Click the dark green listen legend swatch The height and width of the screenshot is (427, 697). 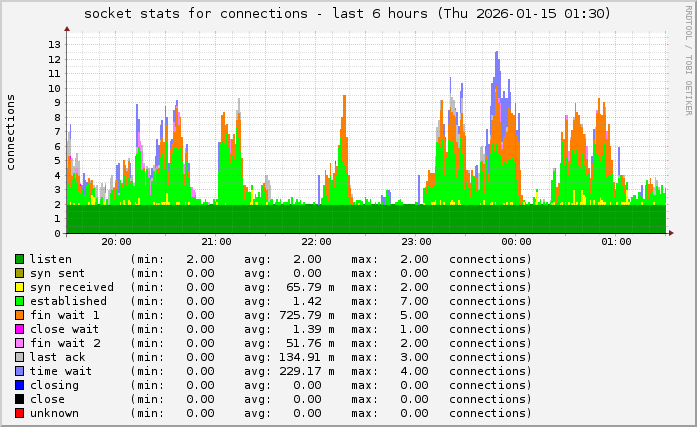tap(19, 259)
